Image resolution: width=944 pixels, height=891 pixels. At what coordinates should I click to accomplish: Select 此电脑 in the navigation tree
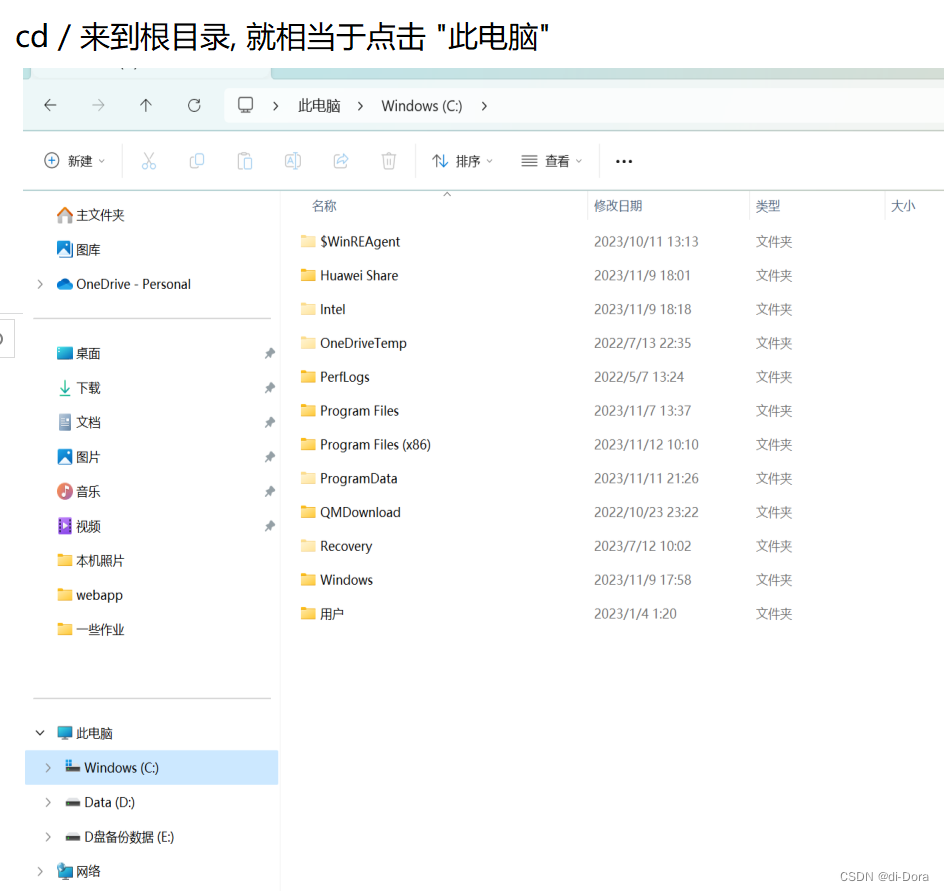point(84,733)
